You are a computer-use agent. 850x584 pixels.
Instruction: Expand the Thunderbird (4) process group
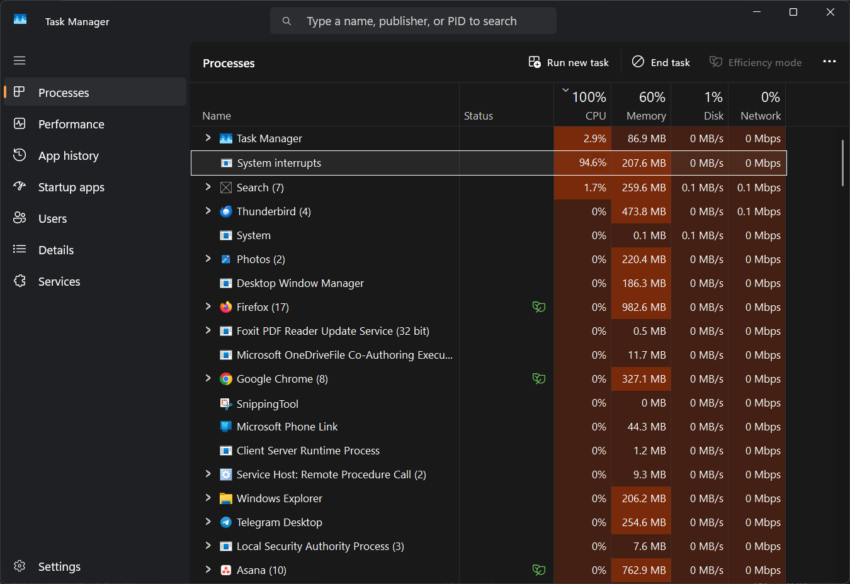[x=208, y=211]
